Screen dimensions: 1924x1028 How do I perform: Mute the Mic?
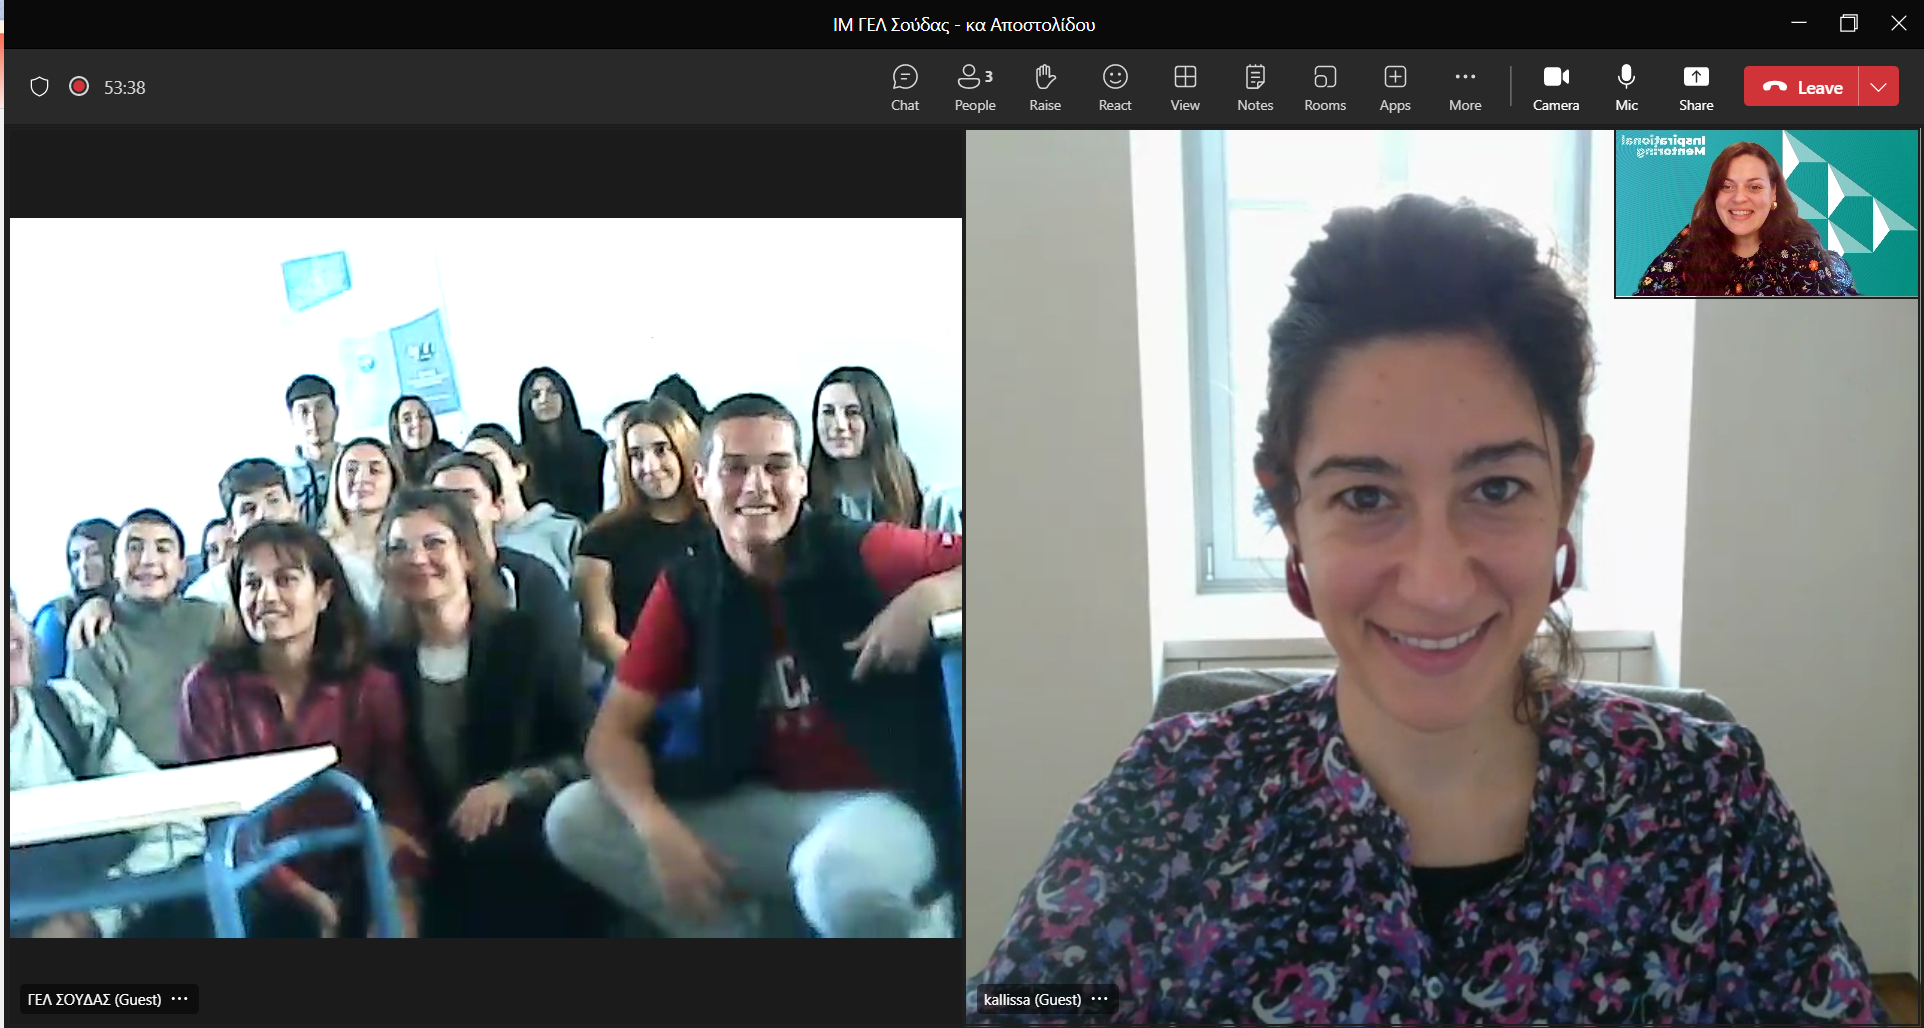pos(1626,87)
